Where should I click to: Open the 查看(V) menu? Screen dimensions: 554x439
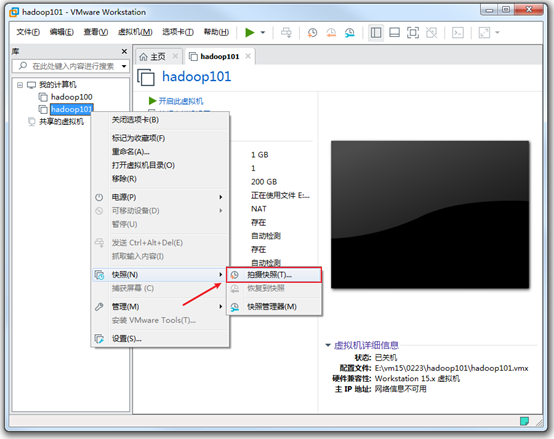[x=96, y=32]
